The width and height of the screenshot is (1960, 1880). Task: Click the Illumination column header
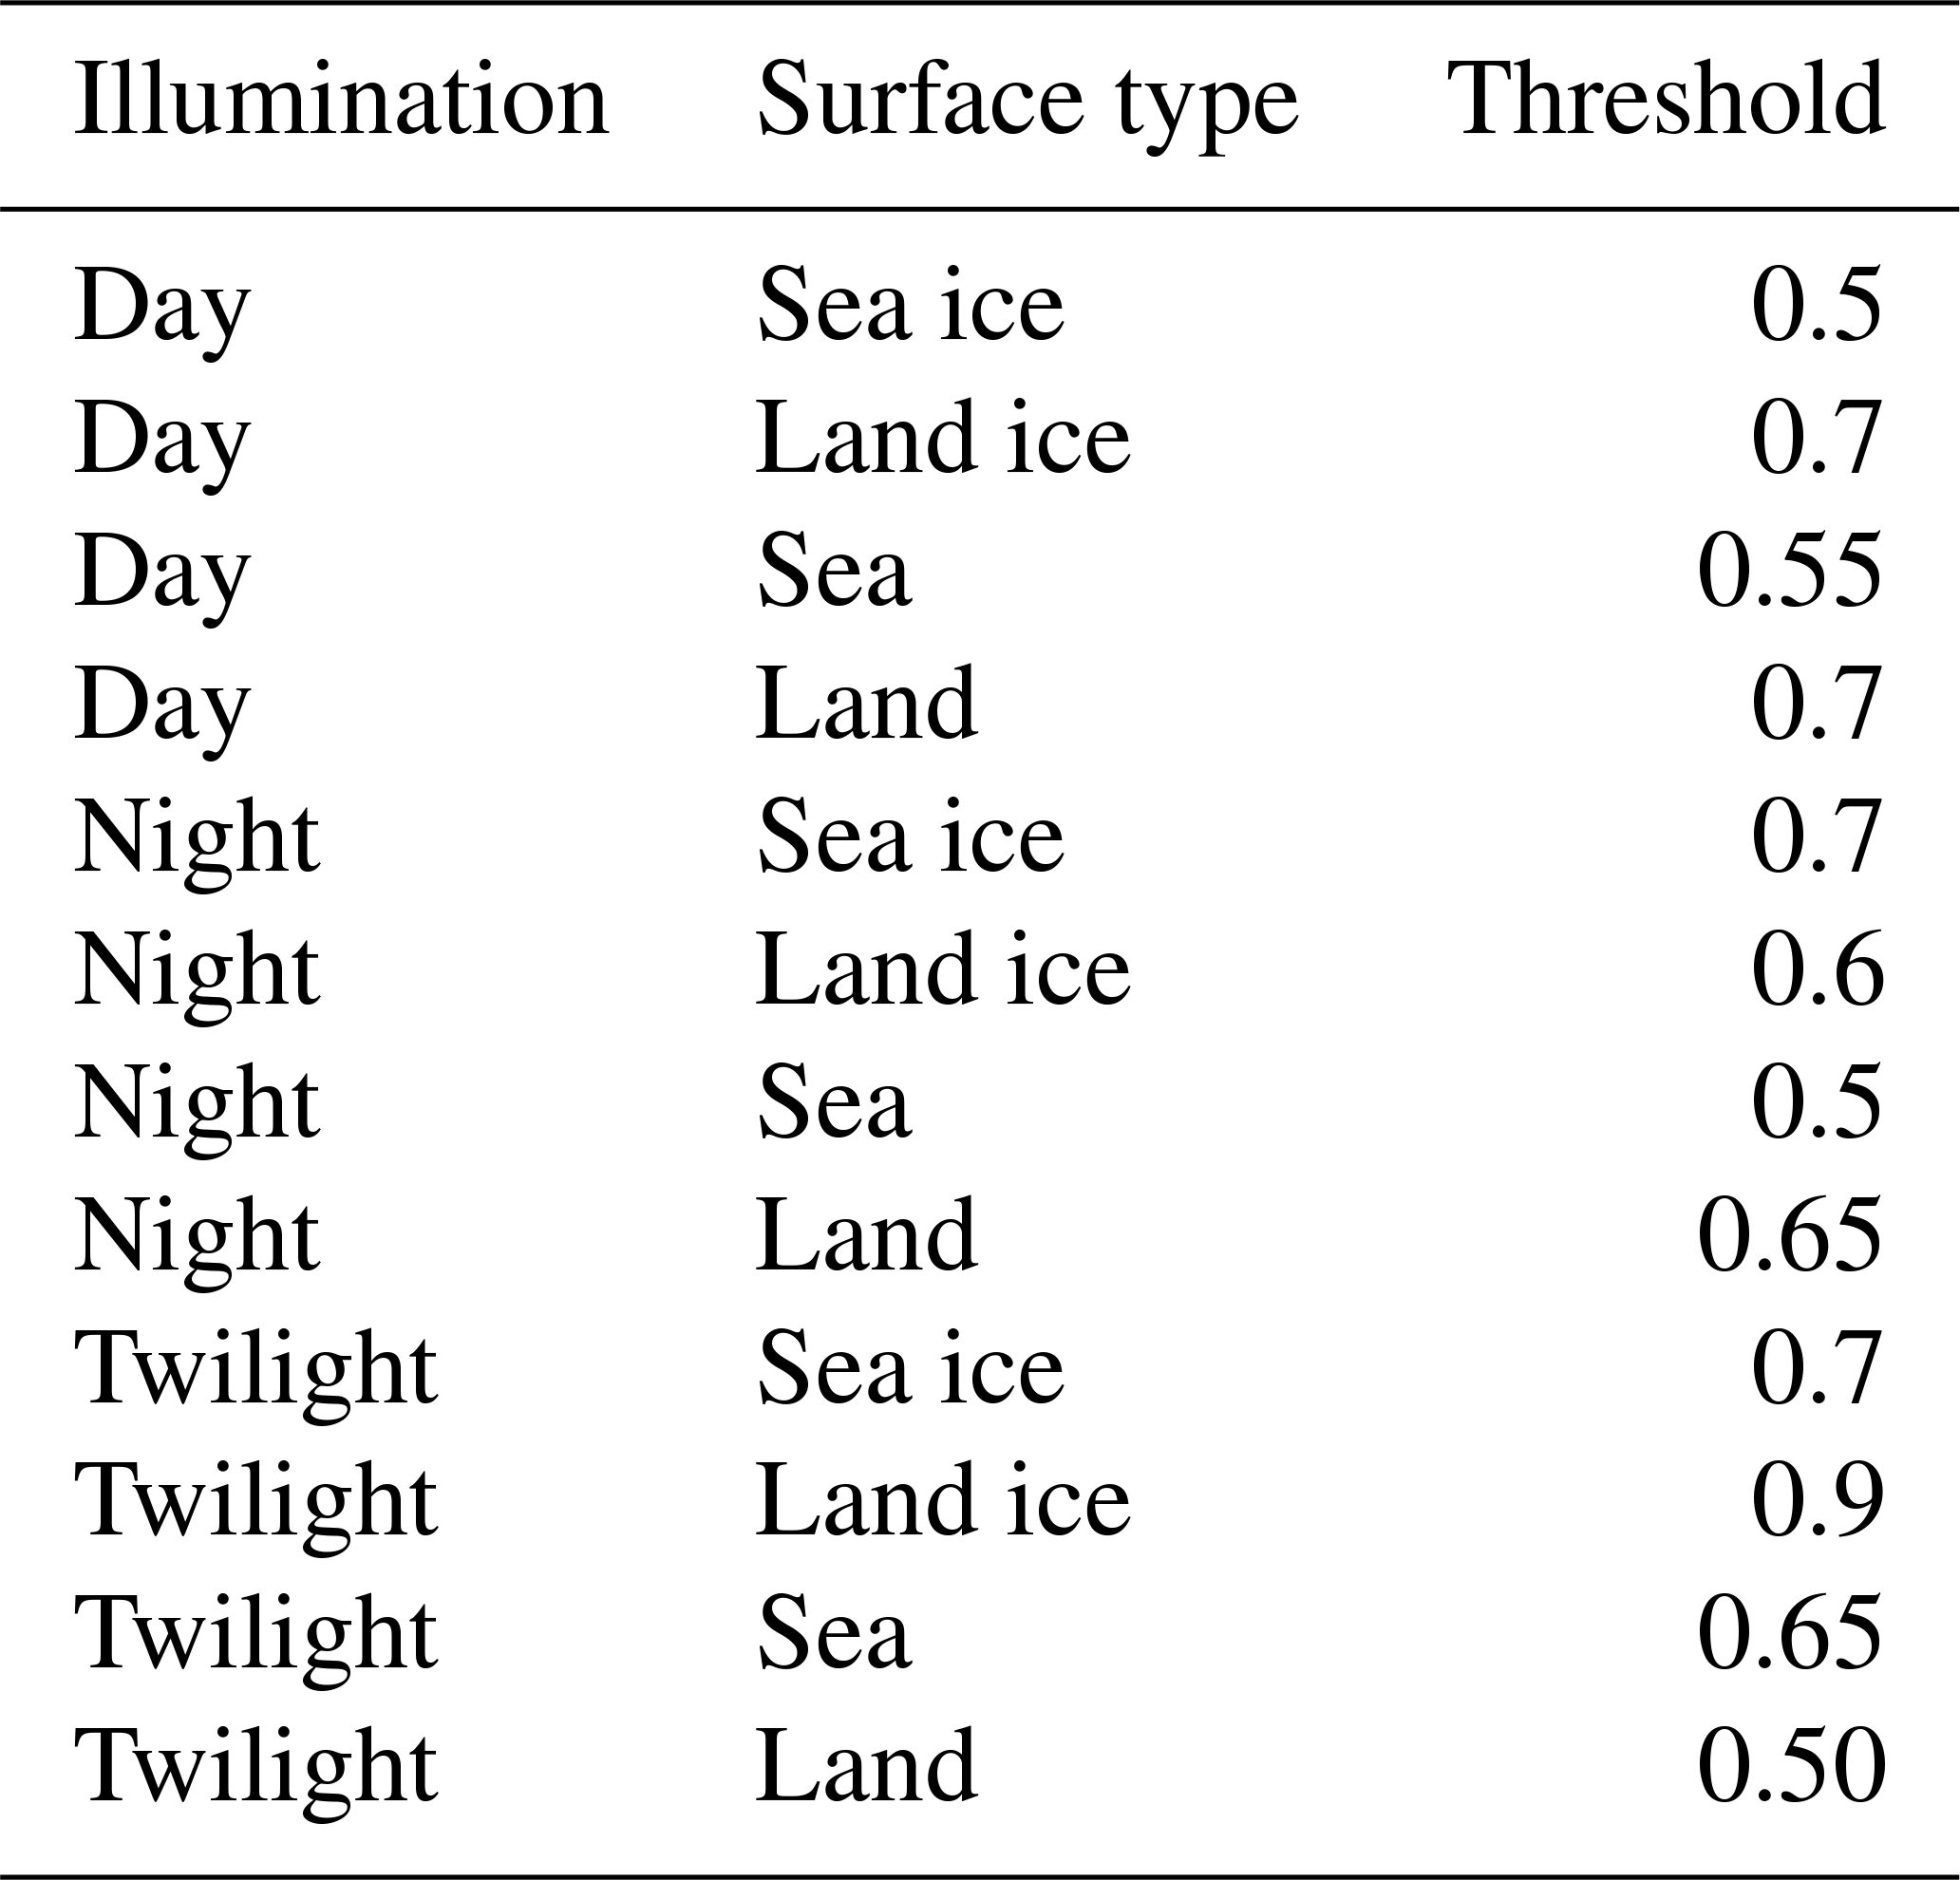(341, 100)
